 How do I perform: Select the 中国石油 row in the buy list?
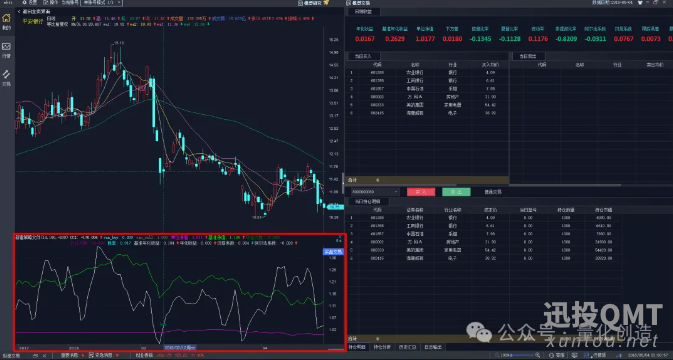coord(427,89)
